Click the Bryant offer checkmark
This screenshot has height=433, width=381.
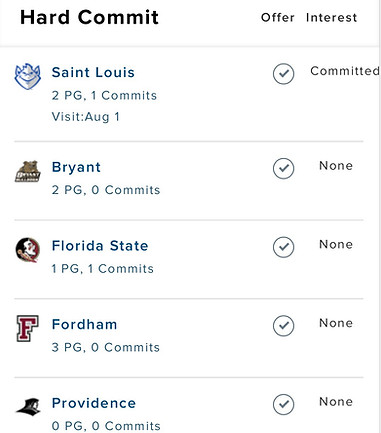pos(283,168)
